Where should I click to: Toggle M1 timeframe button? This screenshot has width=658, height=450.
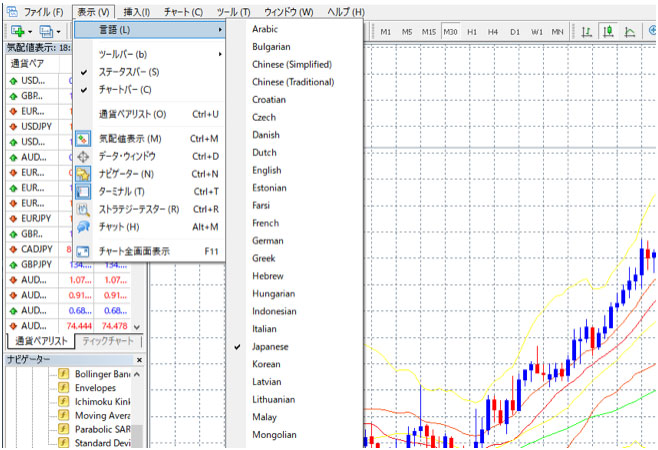coord(385,32)
